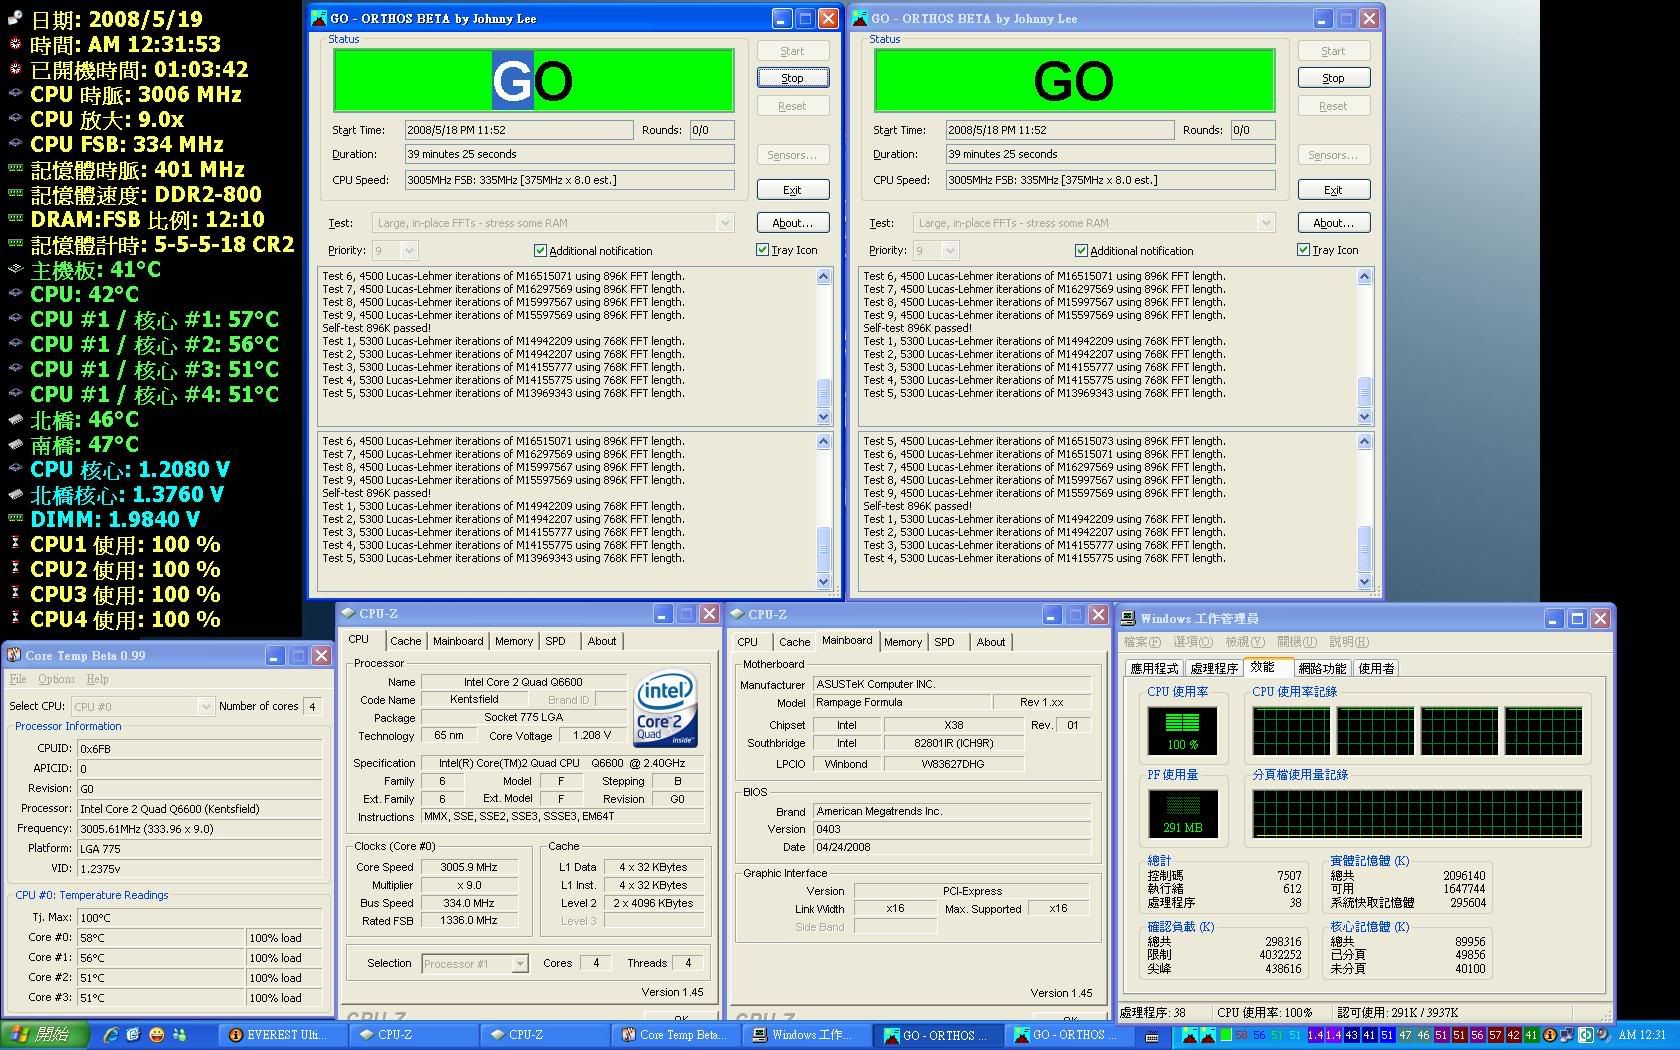The image size is (1680, 1050).
Task: Click scroll thumb of left ORTHOS lower log
Action: (824, 548)
